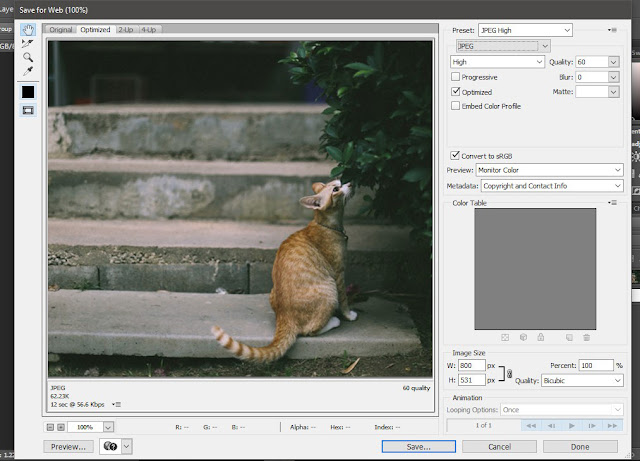Open the JPEG file format dropdown
Viewport: 640px width, 461px height.
pos(503,46)
